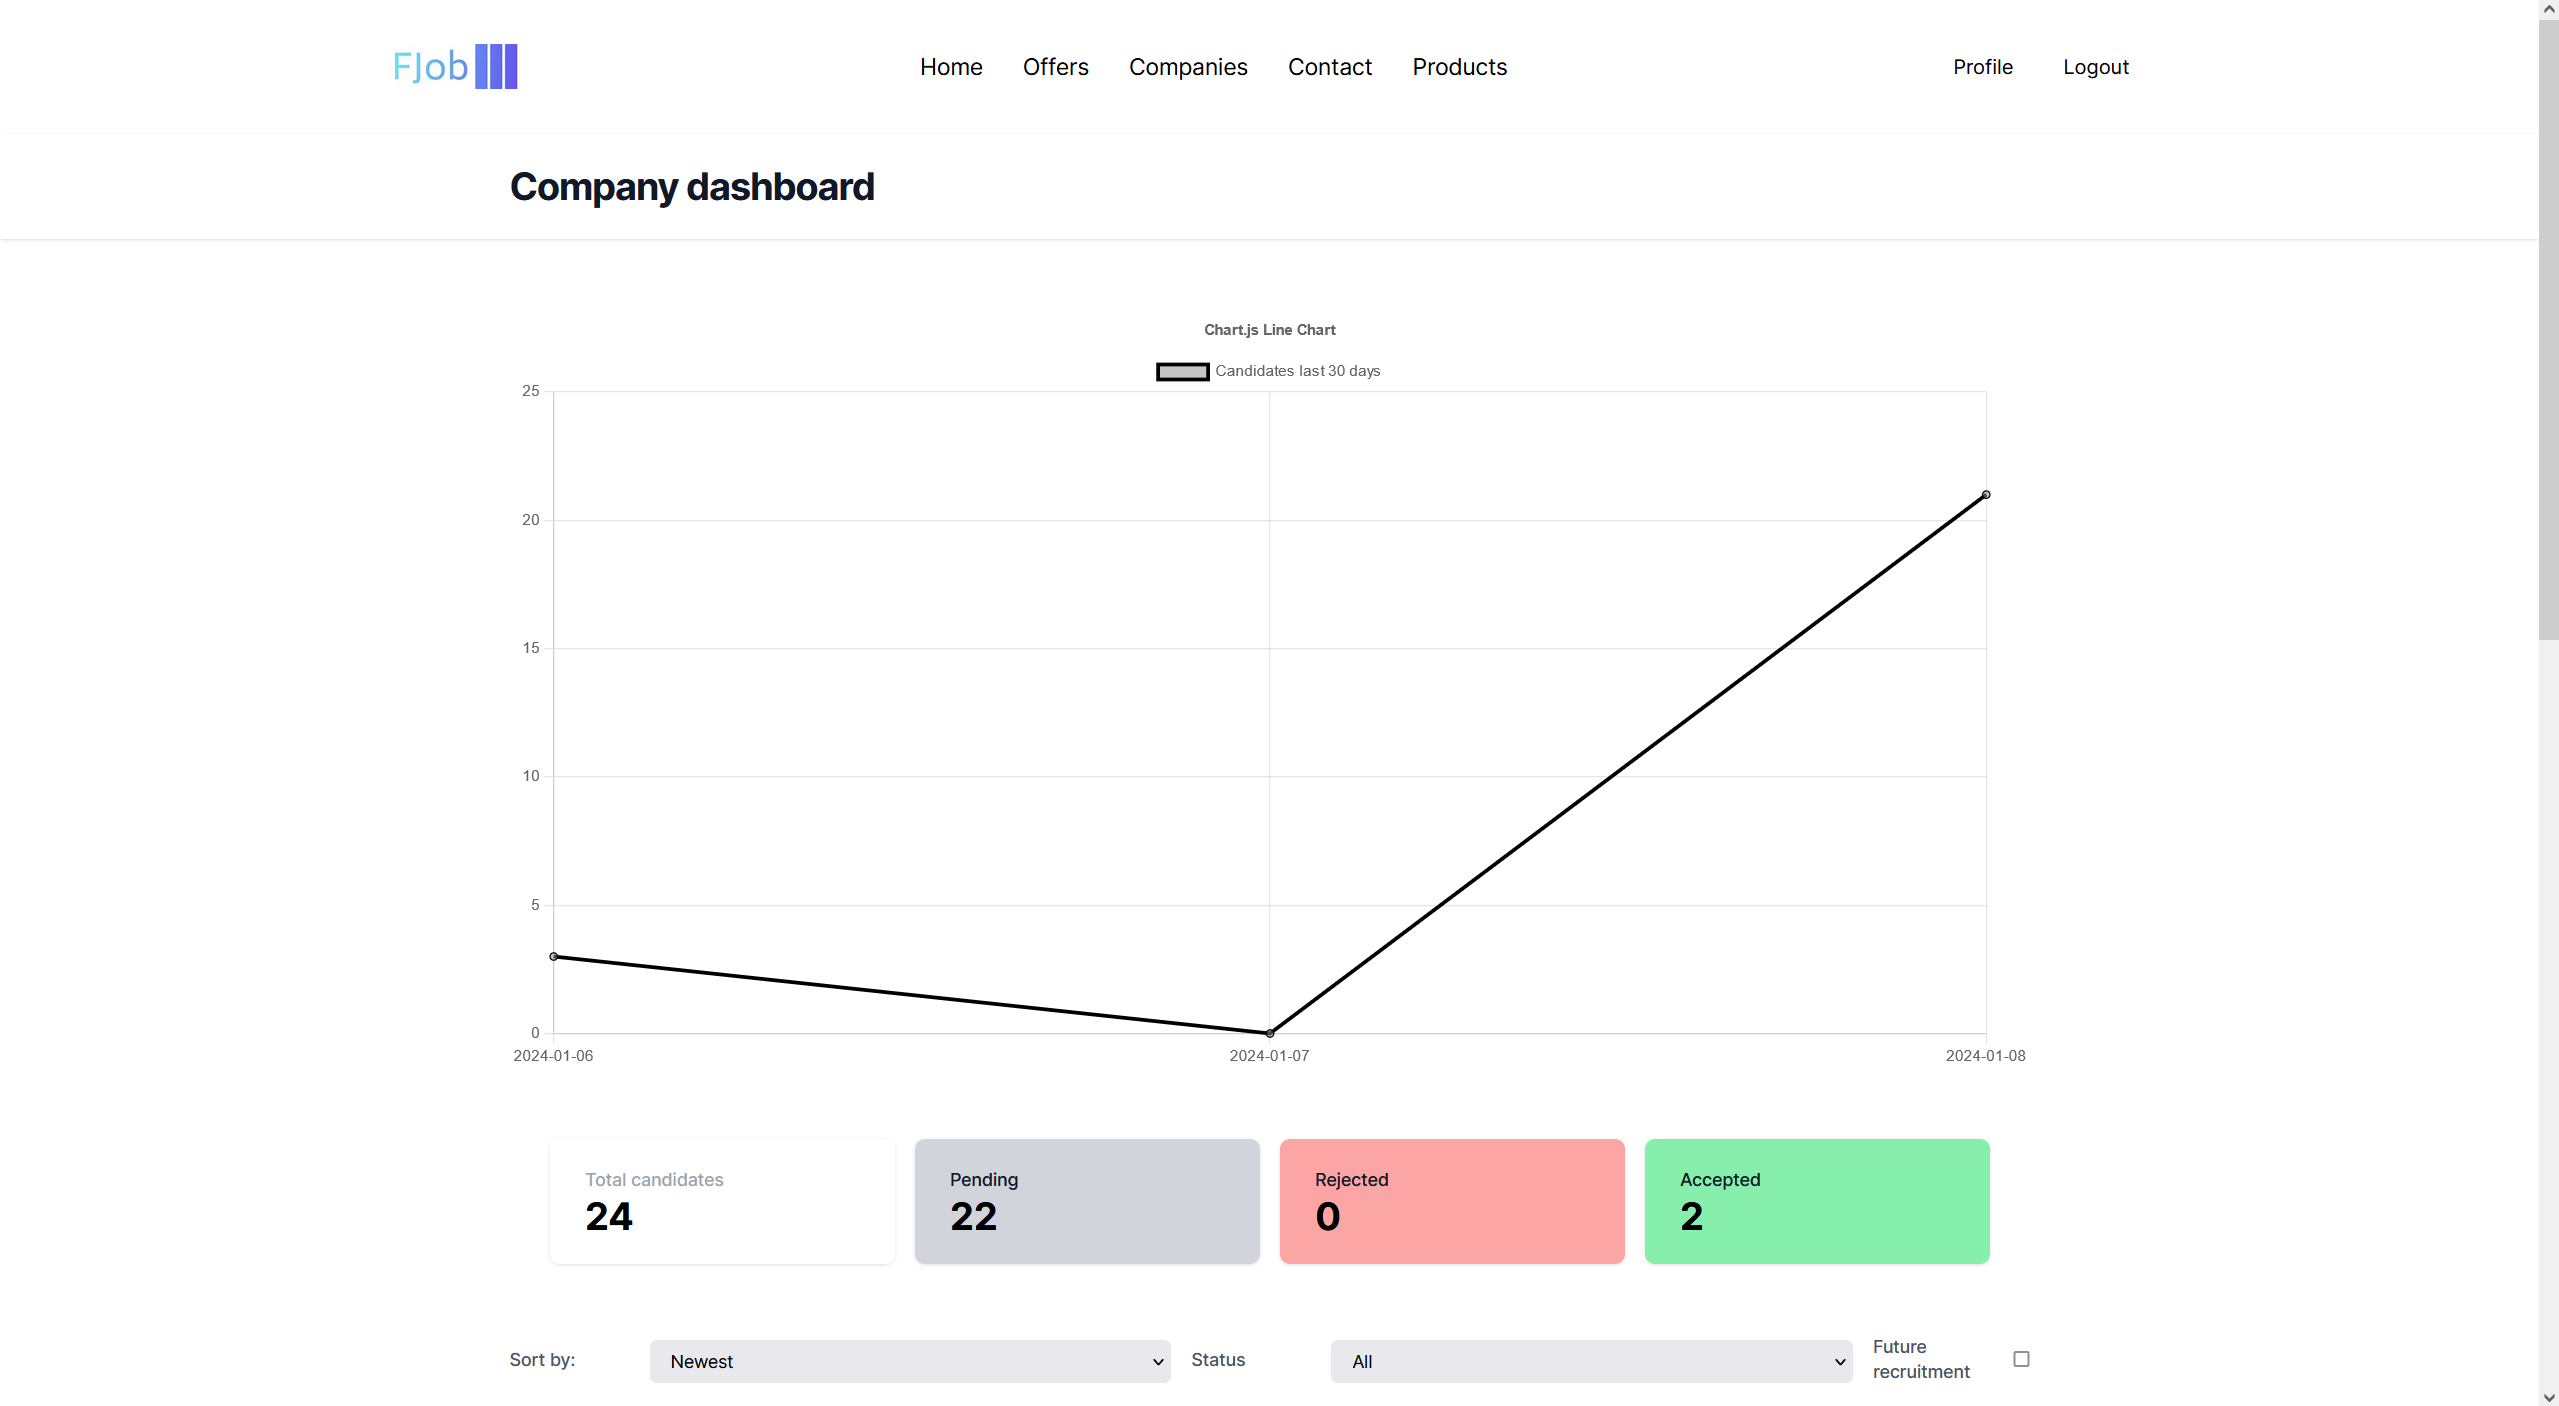This screenshot has width=2559, height=1406.
Task: Click the Home navigation button
Action: (951, 66)
